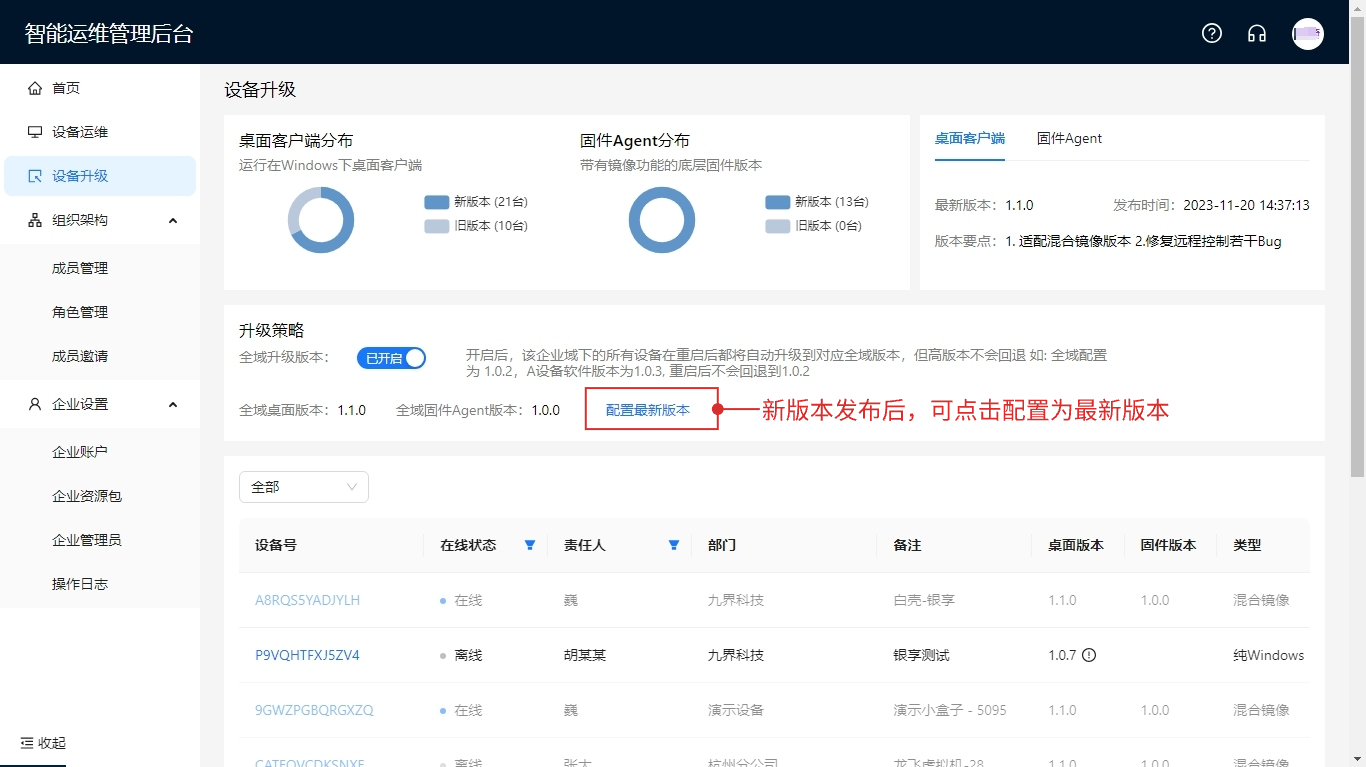
Task: Open the headset customer support icon
Action: 1257,33
